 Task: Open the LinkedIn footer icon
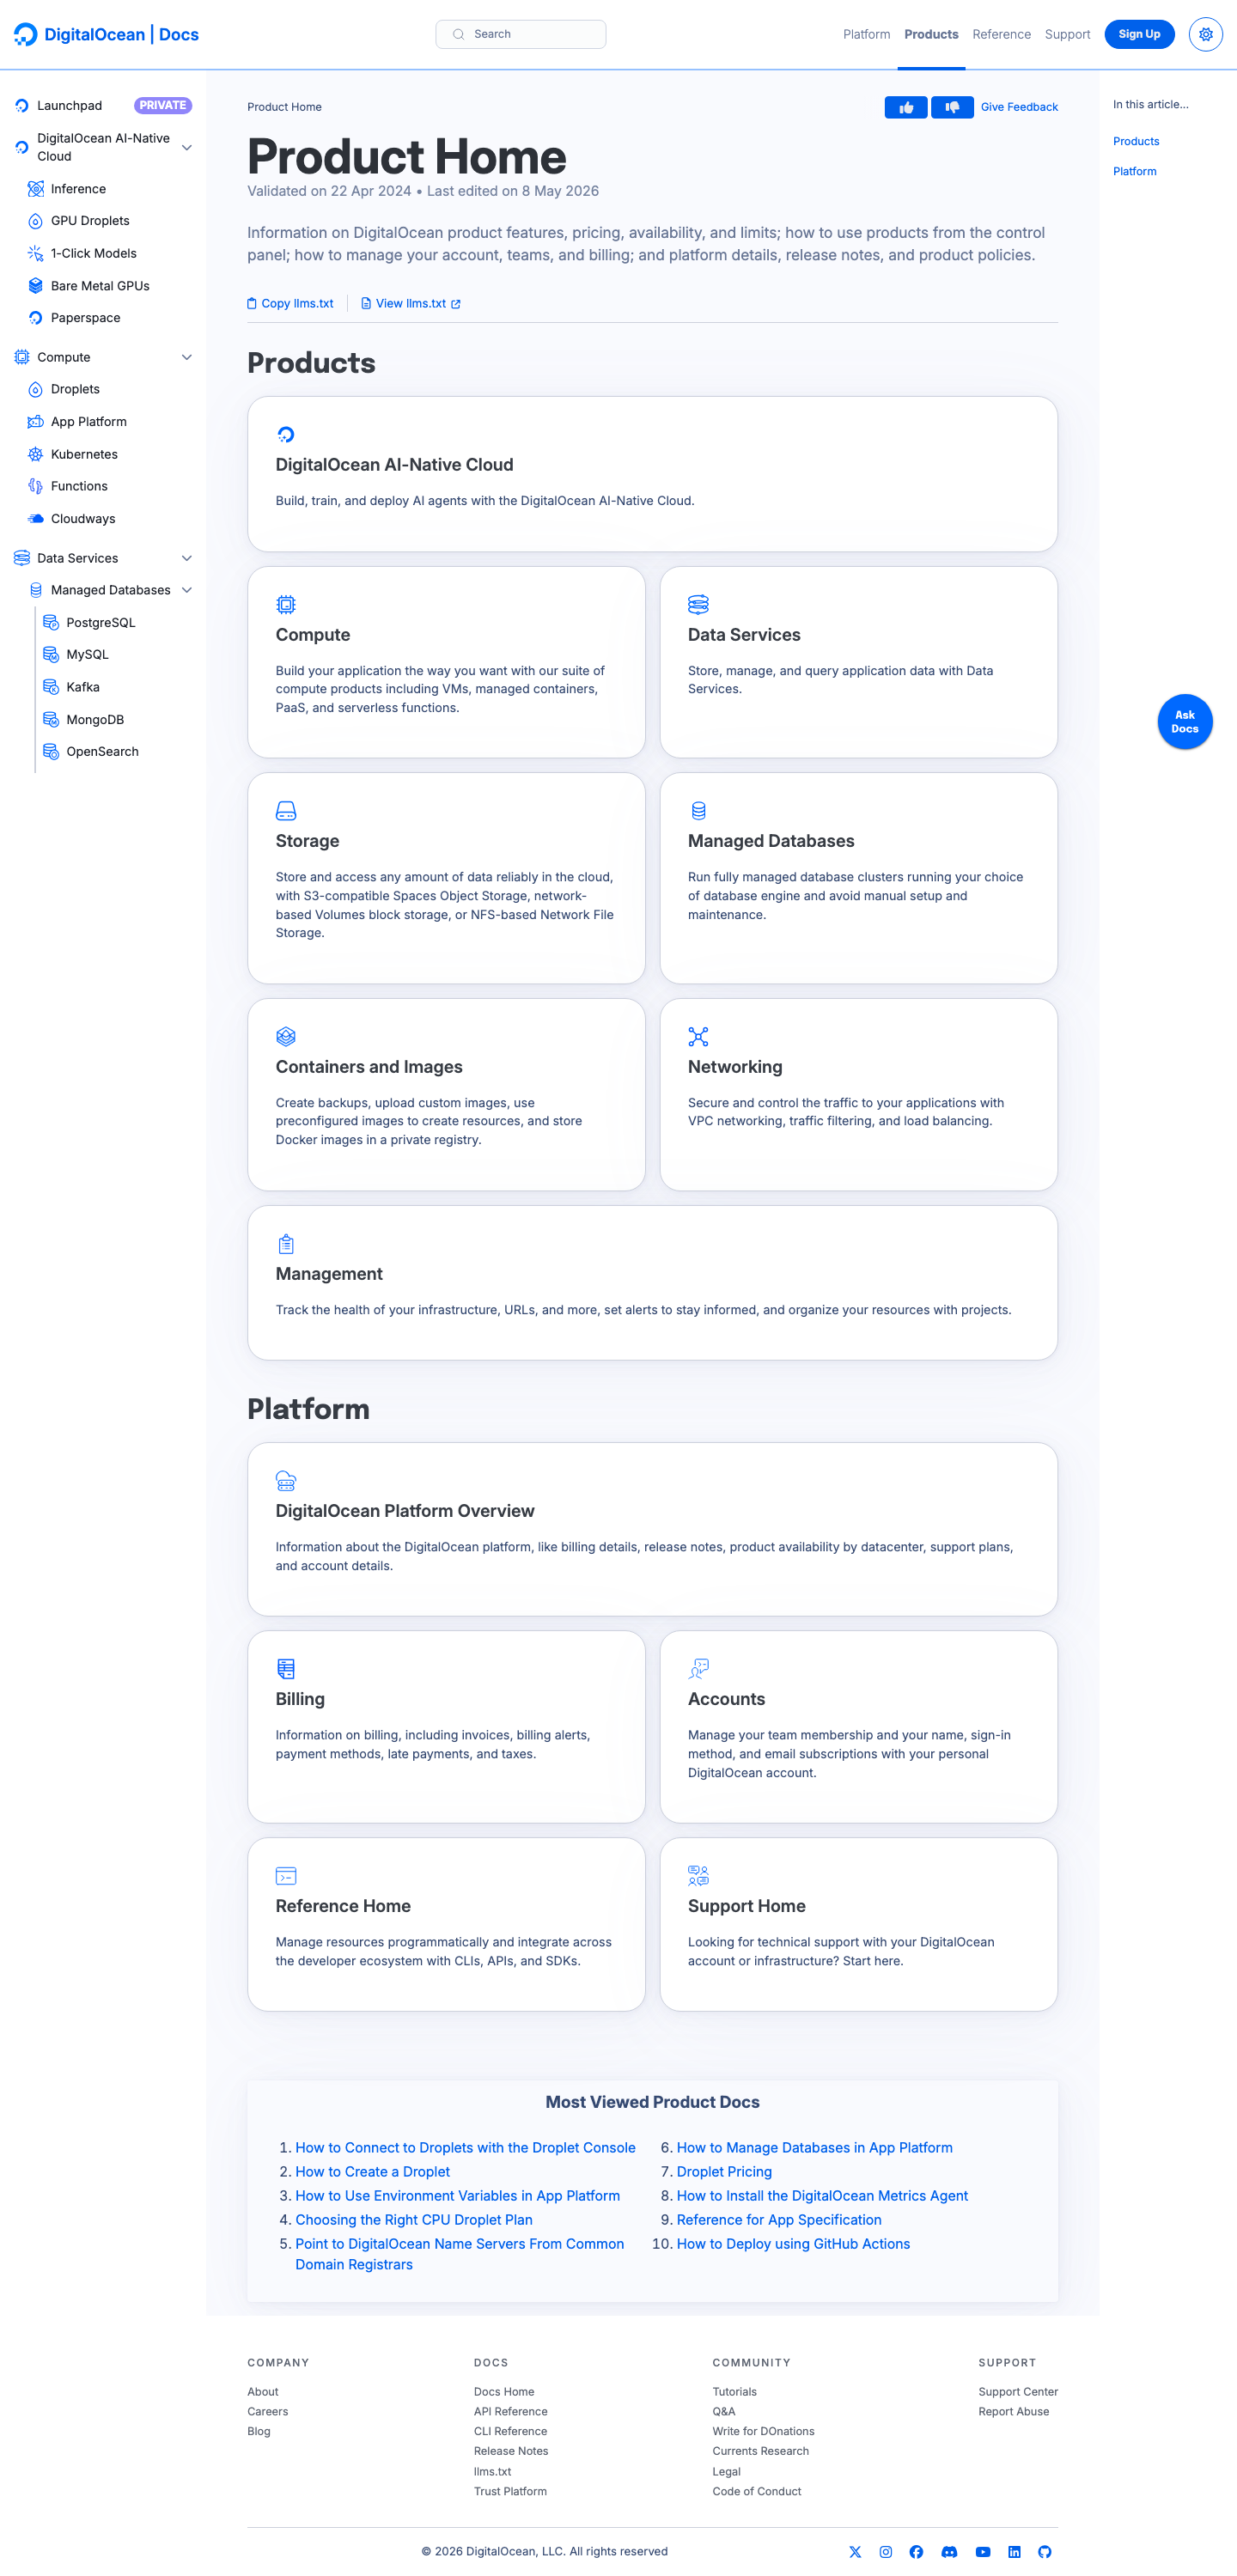tap(1014, 2551)
